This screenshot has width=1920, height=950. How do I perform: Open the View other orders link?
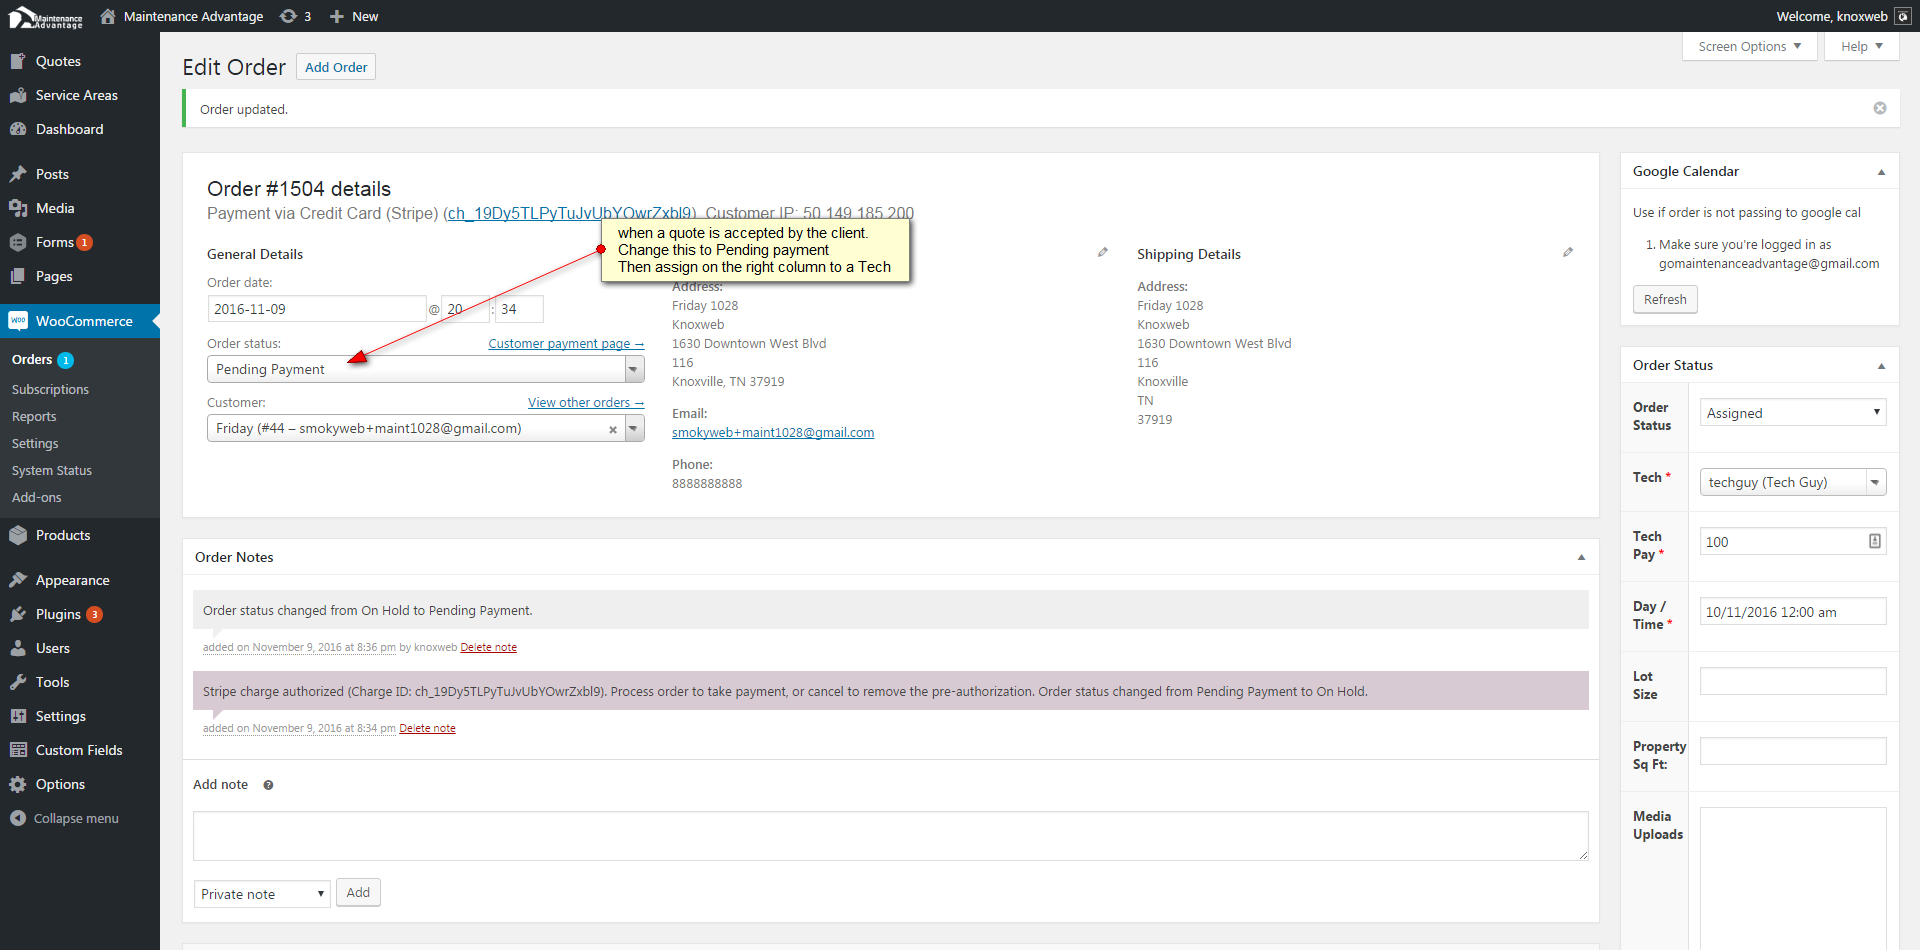(586, 403)
